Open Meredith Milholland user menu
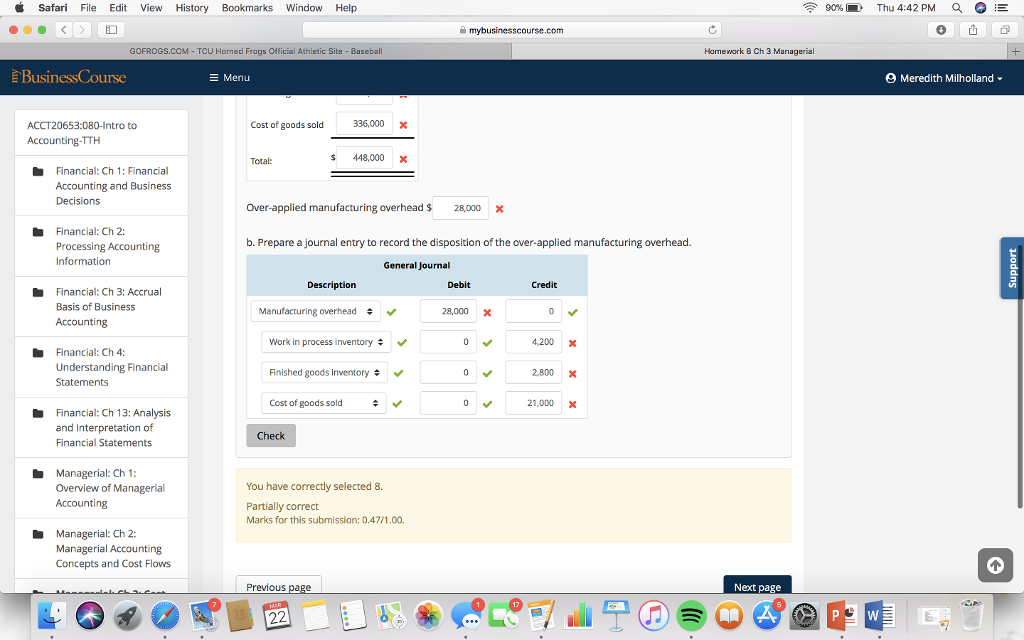 click(x=944, y=78)
